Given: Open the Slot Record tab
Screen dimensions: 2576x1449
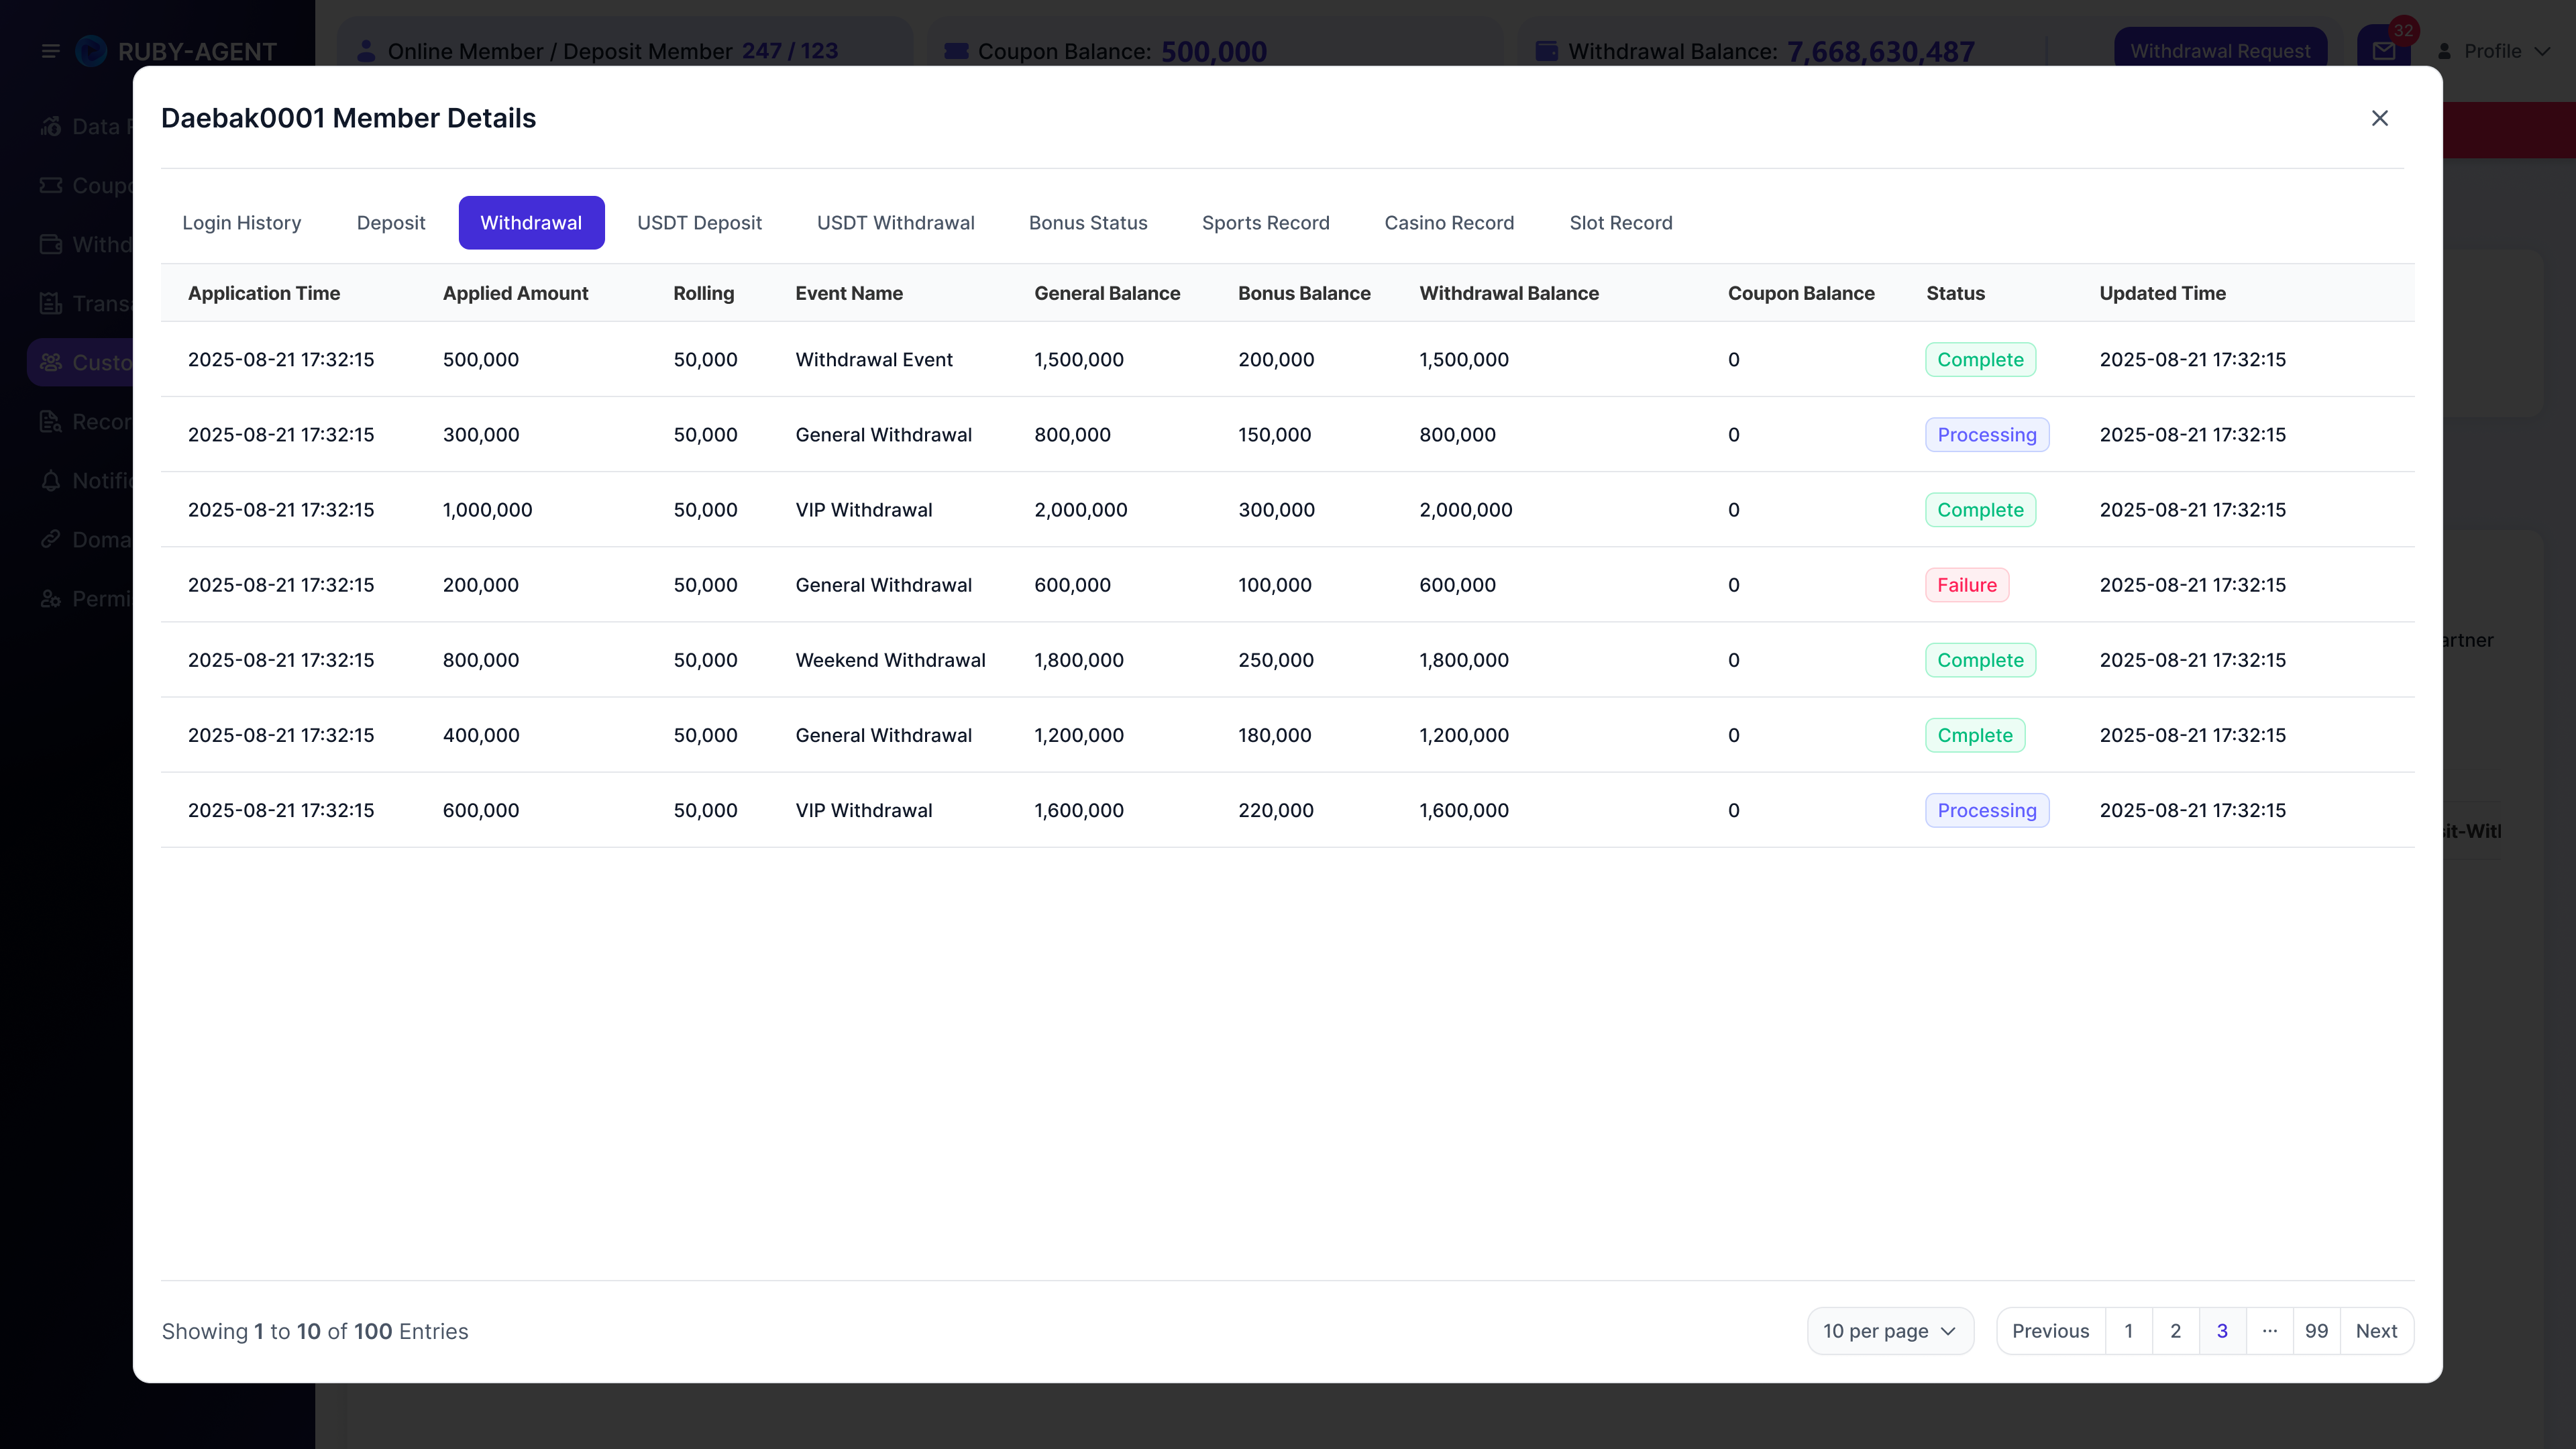Looking at the screenshot, I should [x=1620, y=222].
